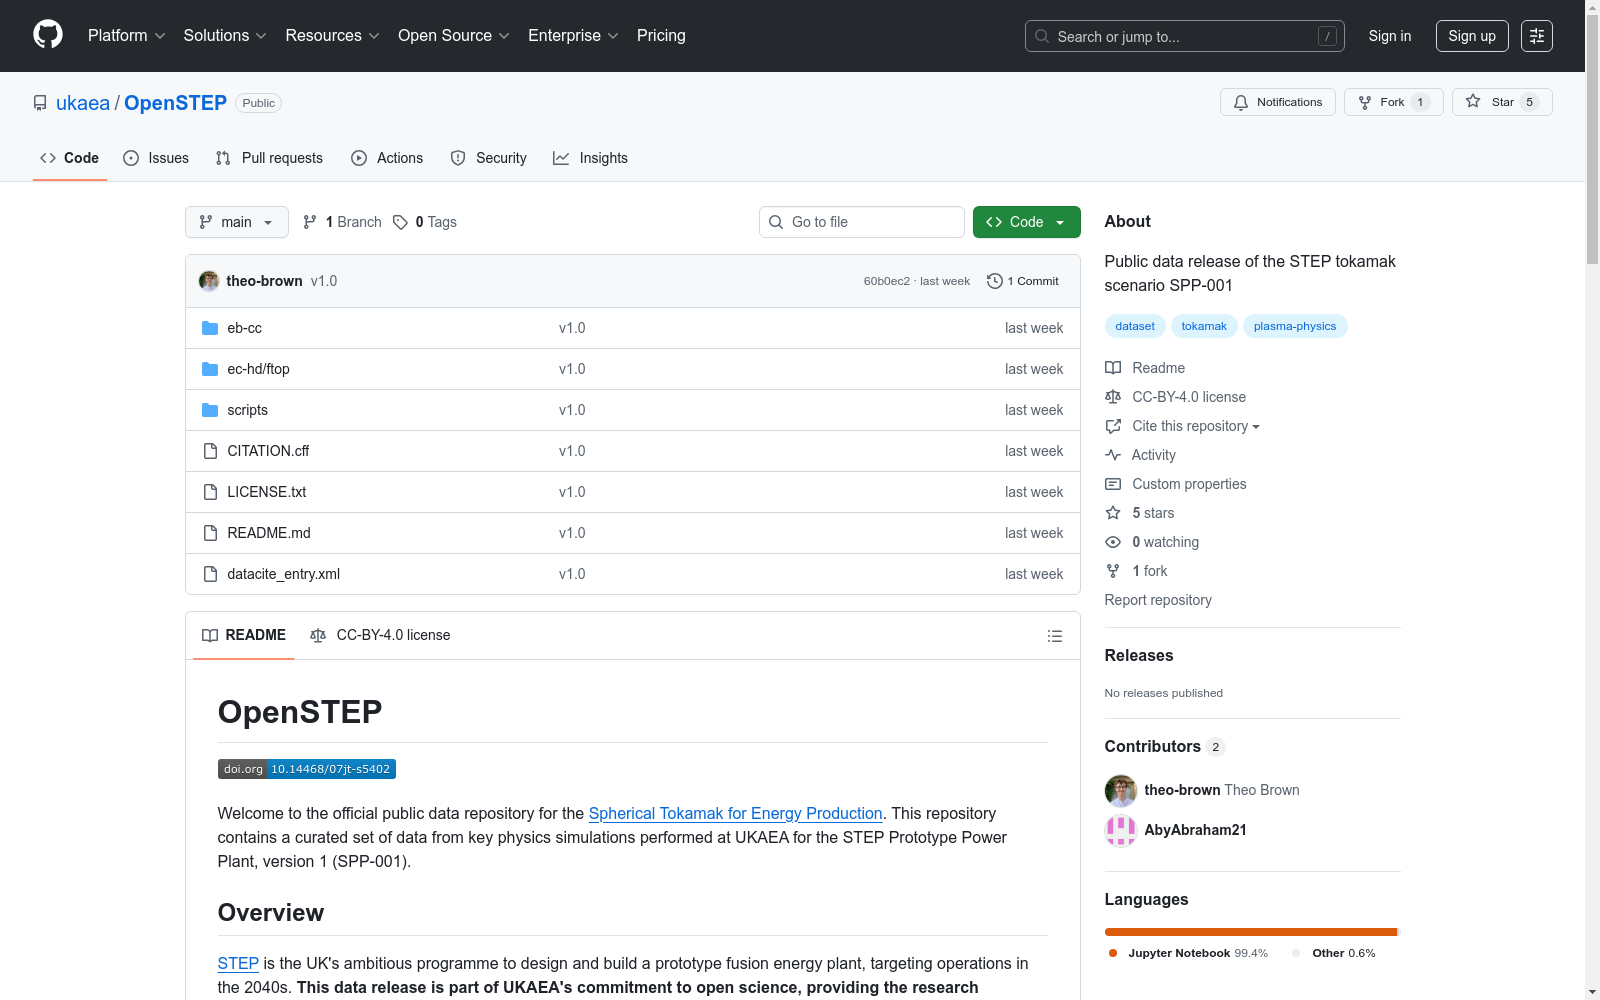
Task: Click the dataset topic tag
Action: (x=1135, y=326)
